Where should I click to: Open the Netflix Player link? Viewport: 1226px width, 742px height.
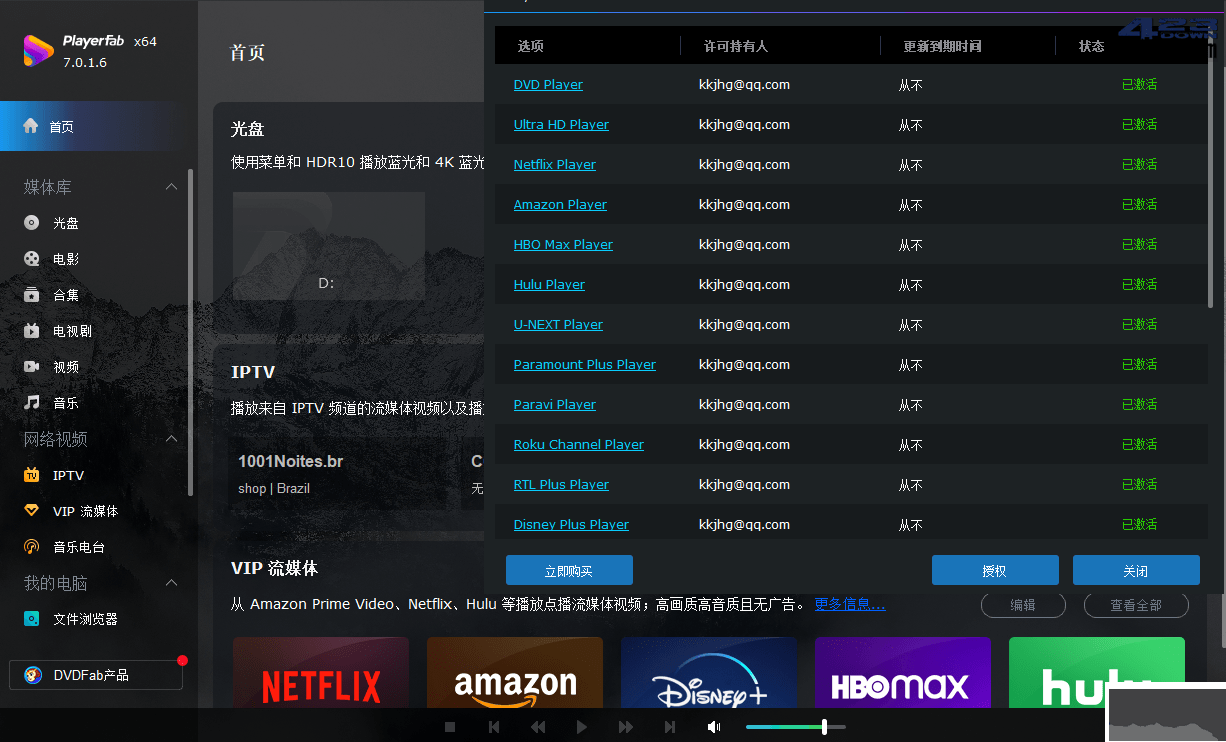click(x=555, y=165)
